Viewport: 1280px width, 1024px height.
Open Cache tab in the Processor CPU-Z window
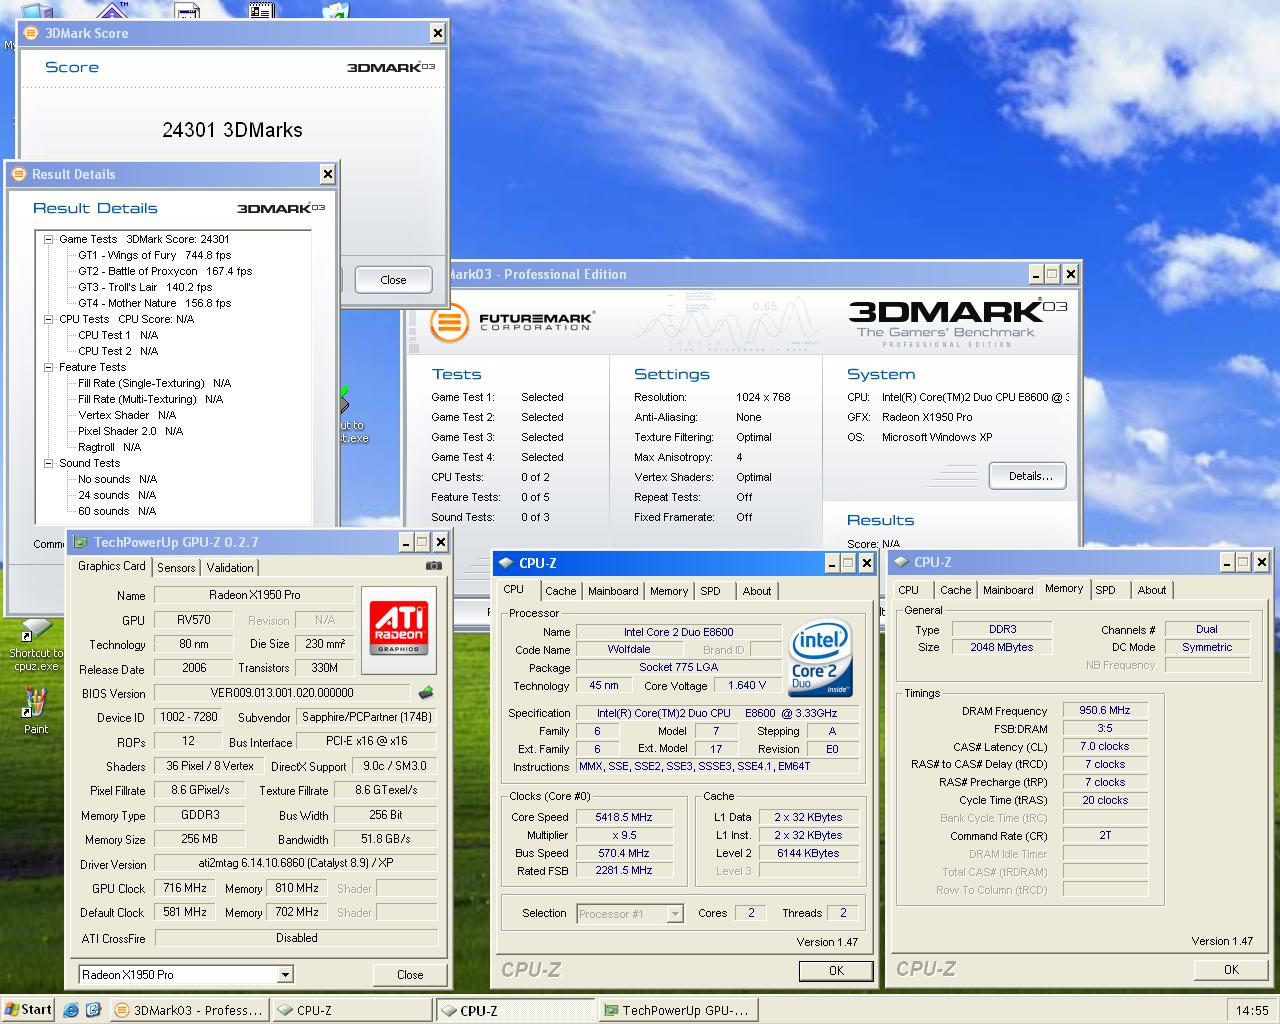(561, 591)
